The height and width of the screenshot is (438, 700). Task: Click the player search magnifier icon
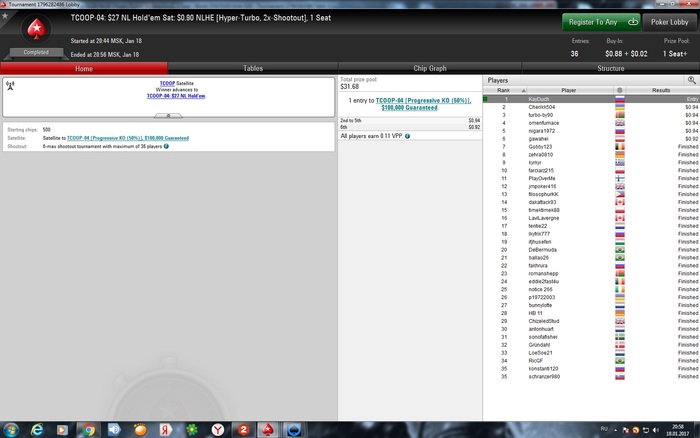point(692,80)
